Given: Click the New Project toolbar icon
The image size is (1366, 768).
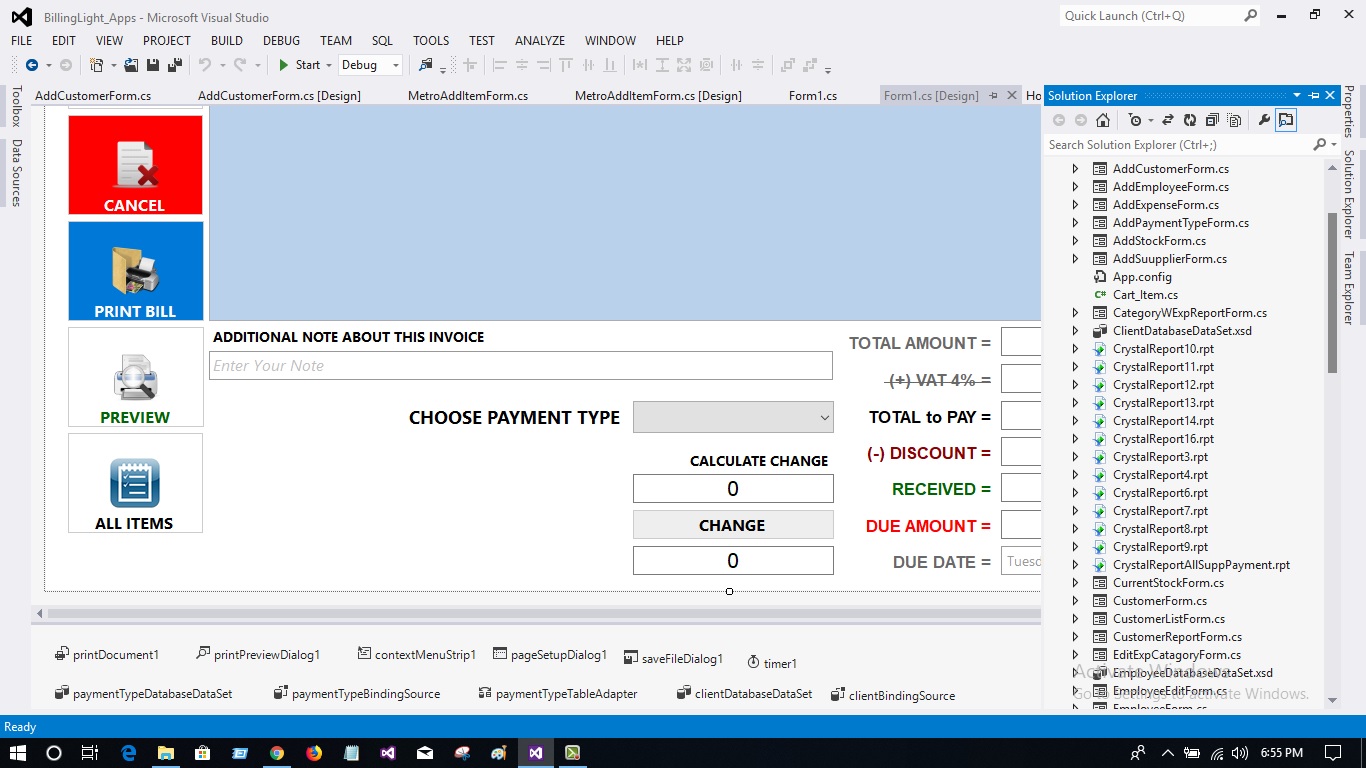Looking at the screenshot, I should click(97, 65).
